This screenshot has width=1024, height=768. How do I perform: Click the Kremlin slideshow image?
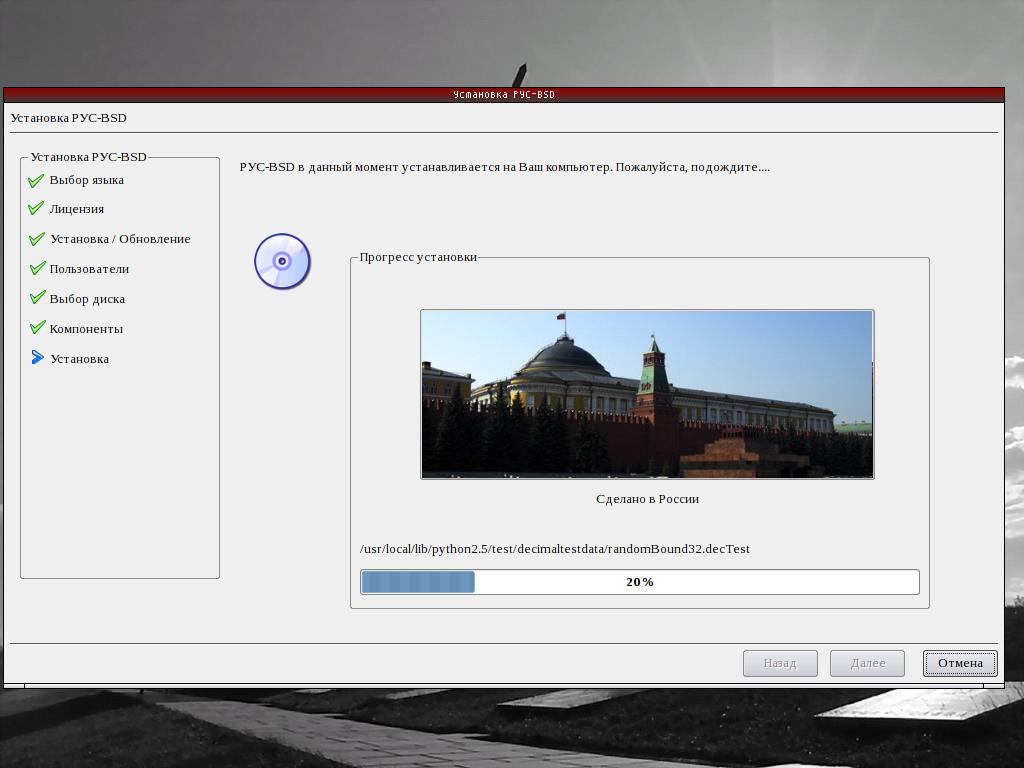pyautogui.click(x=647, y=394)
